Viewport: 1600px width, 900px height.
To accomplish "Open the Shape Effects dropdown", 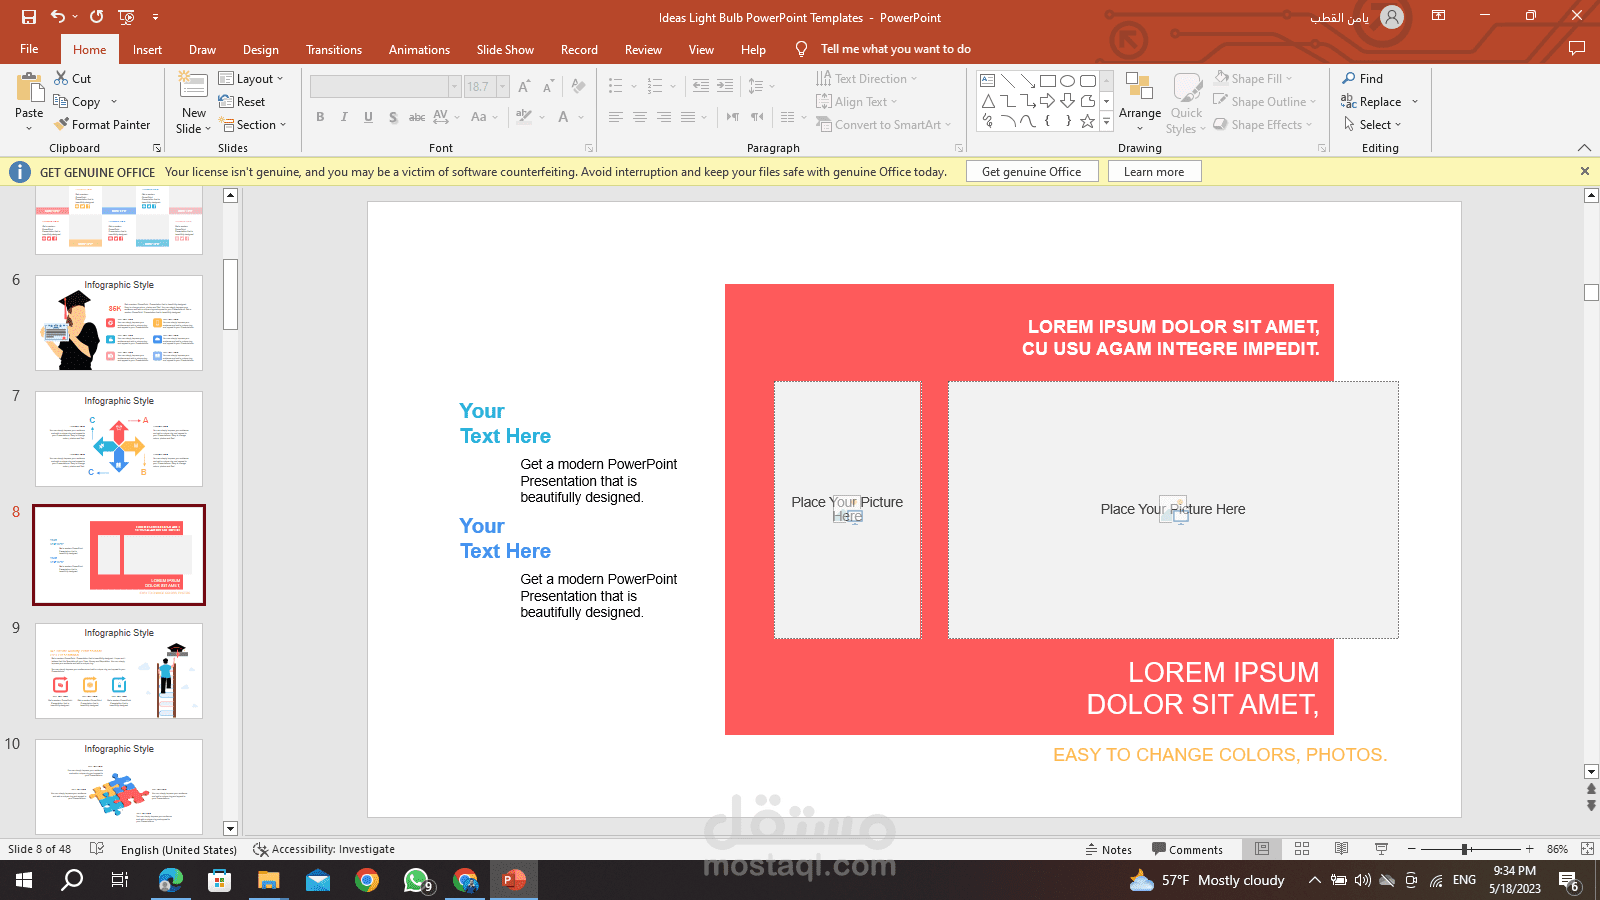I will pyautogui.click(x=1262, y=125).
